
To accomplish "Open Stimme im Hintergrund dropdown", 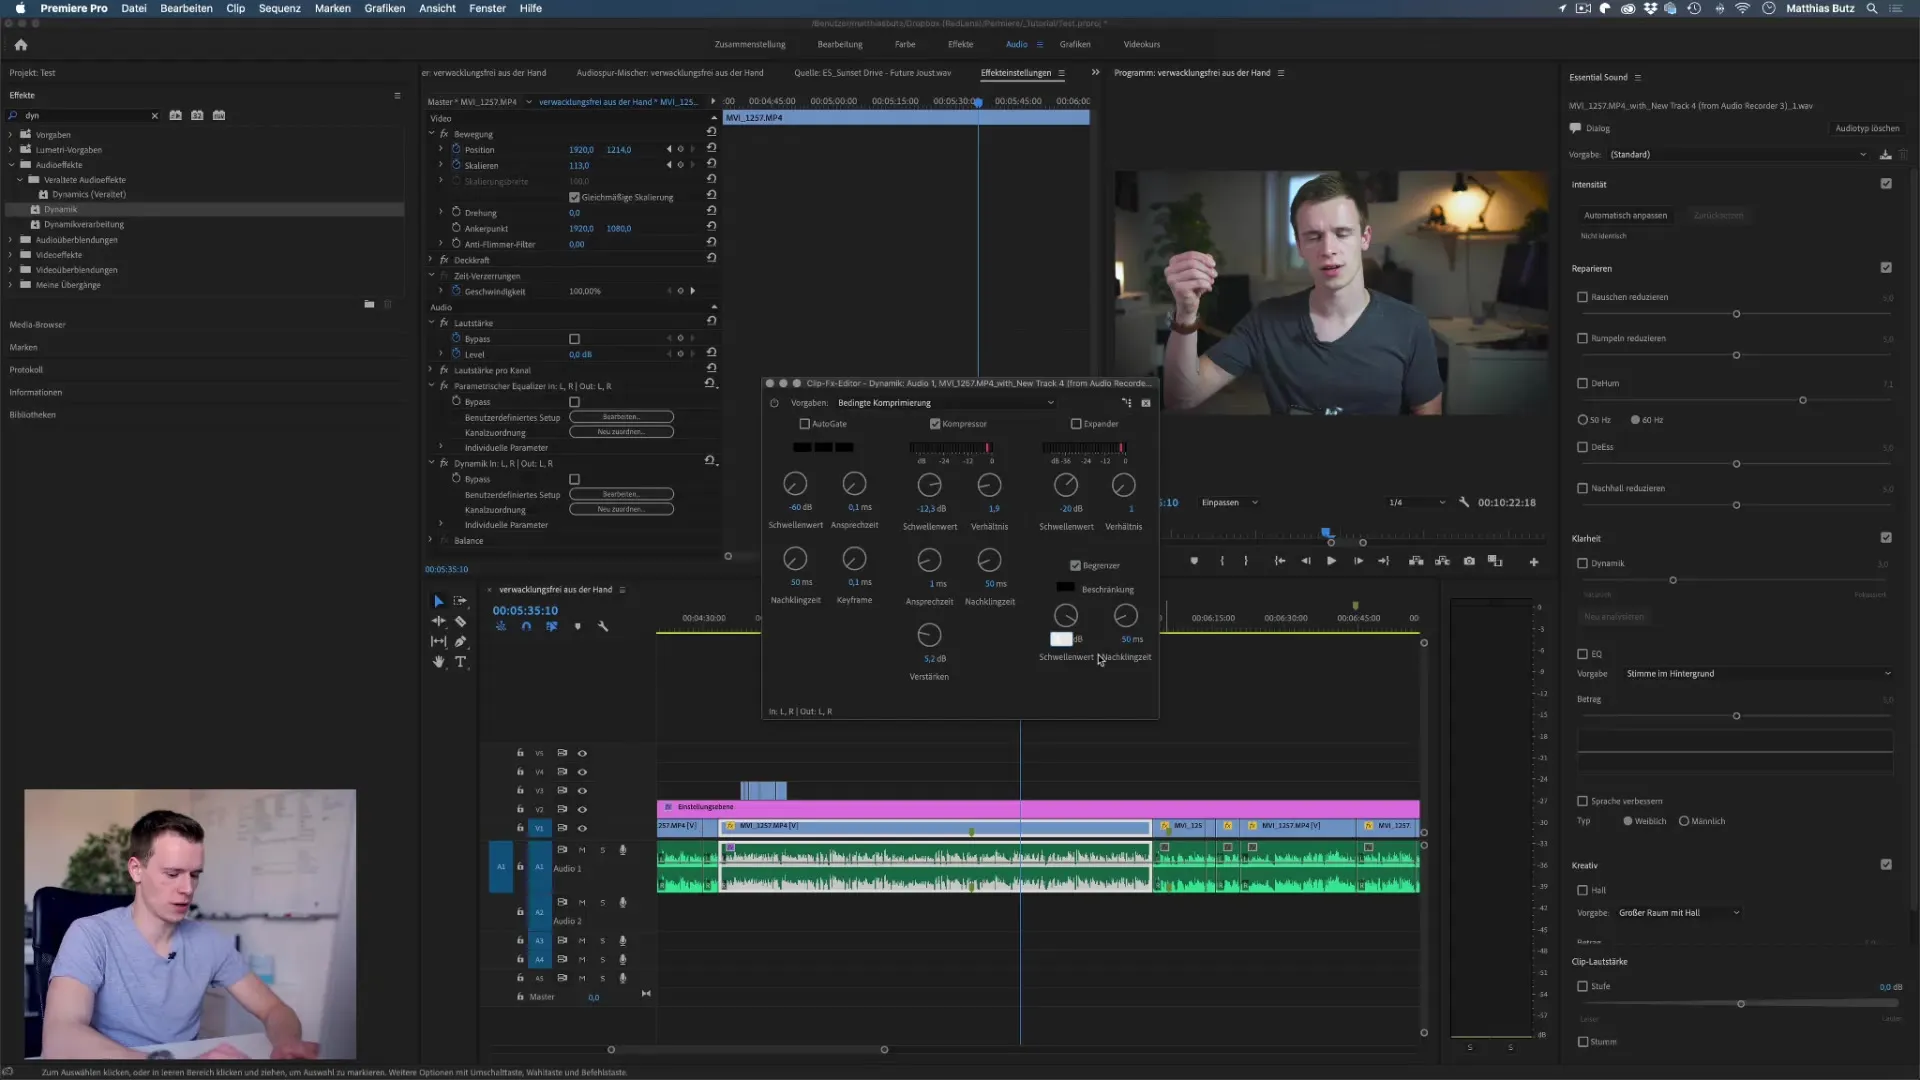I will [x=1757, y=674].
